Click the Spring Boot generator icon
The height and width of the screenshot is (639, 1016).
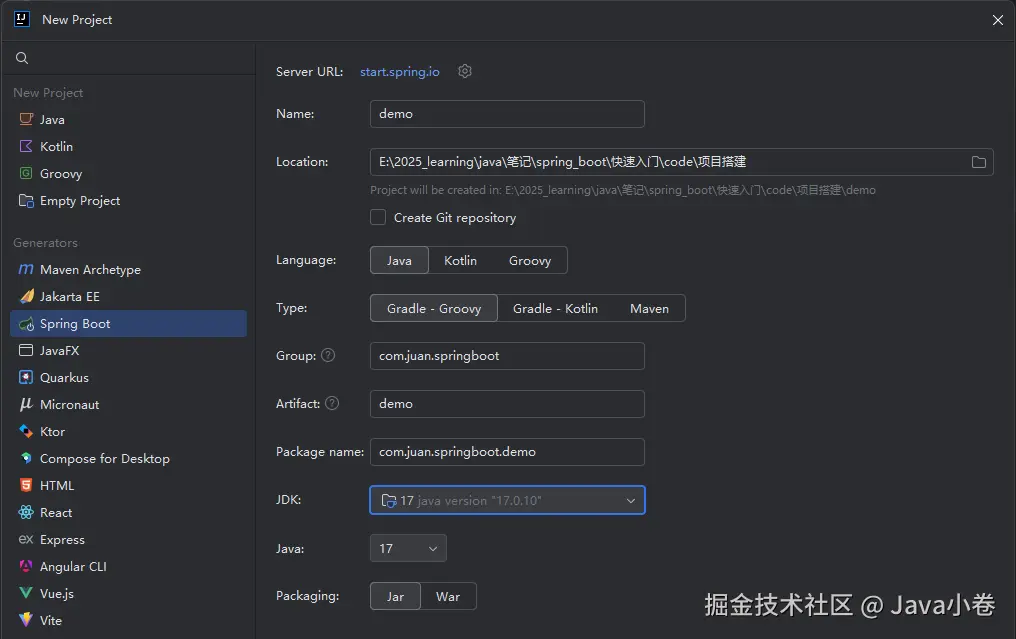pos(26,323)
